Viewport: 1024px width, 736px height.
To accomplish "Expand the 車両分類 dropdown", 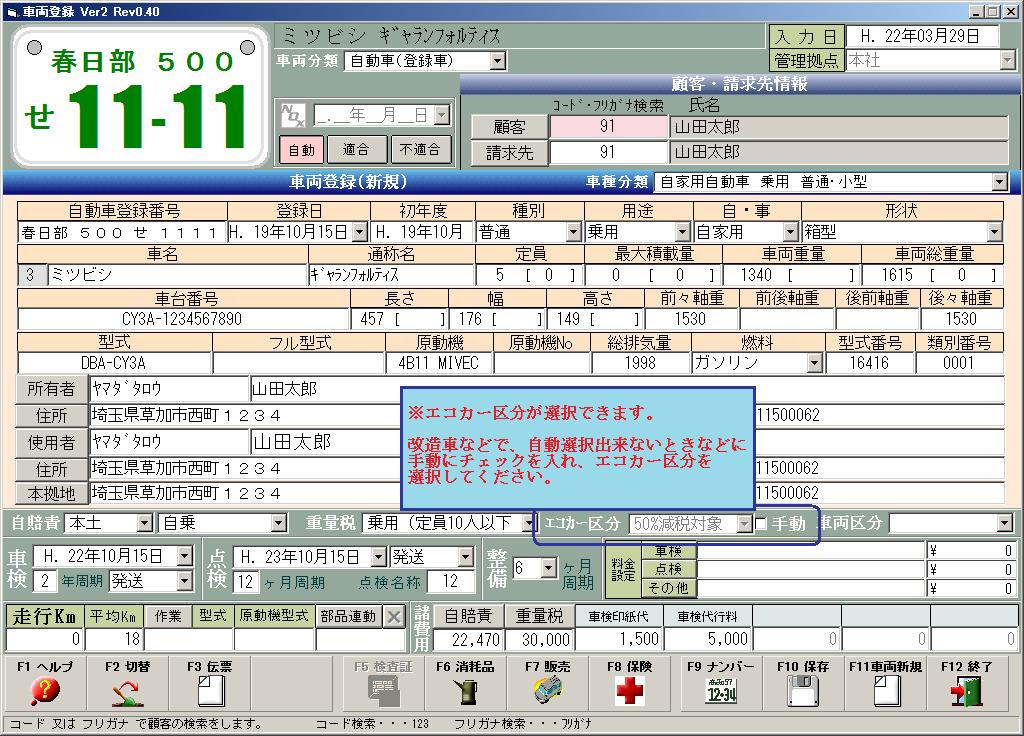I will click(498, 61).
